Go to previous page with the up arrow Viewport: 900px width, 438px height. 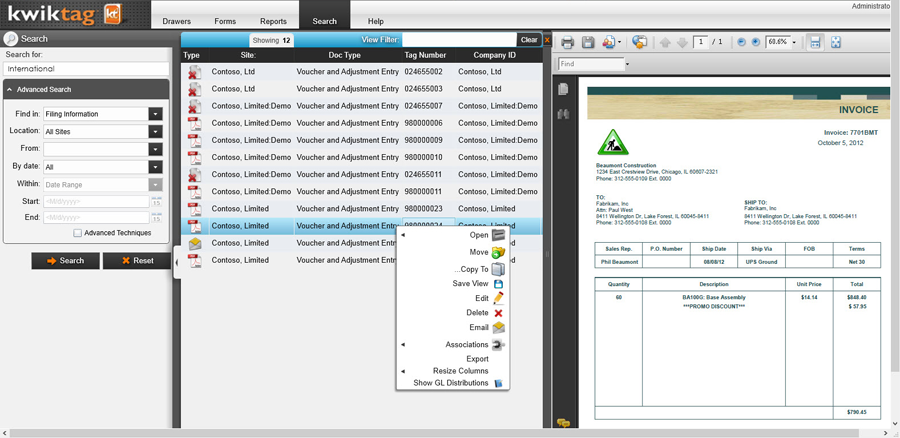pos(665,42)
